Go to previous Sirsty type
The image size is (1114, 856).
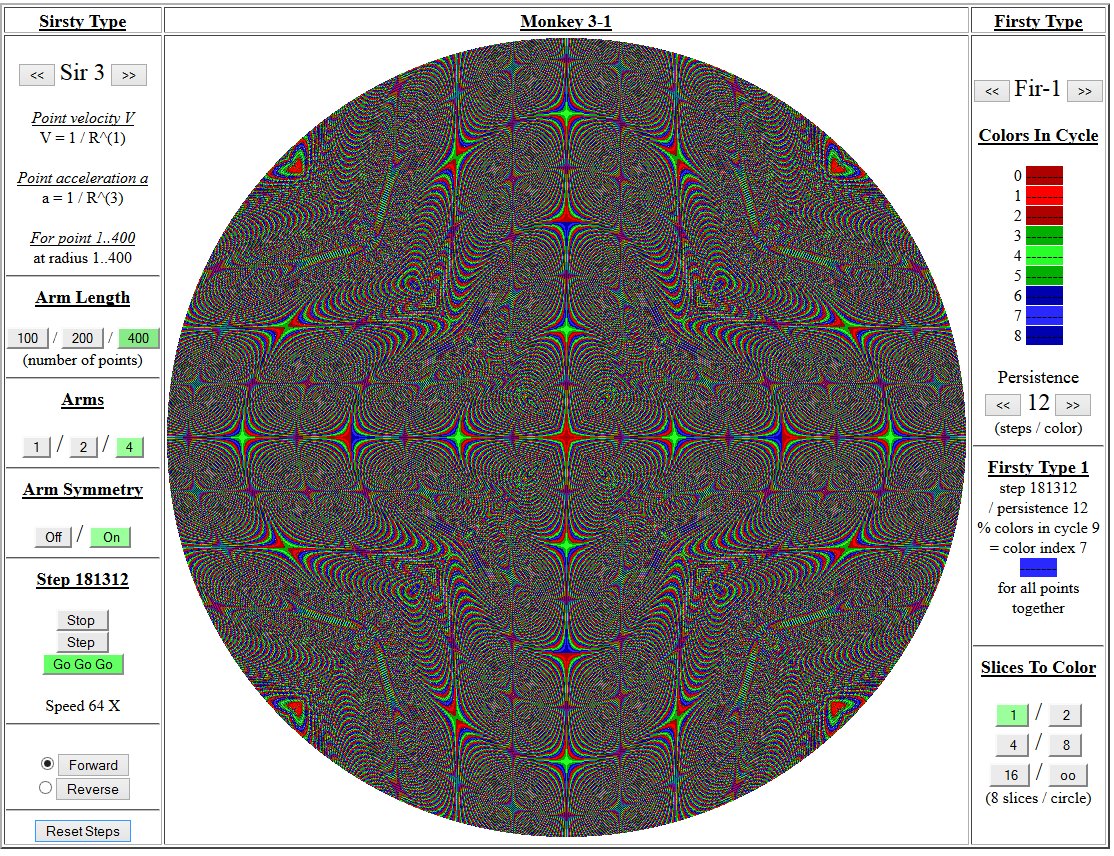[37, 75]
